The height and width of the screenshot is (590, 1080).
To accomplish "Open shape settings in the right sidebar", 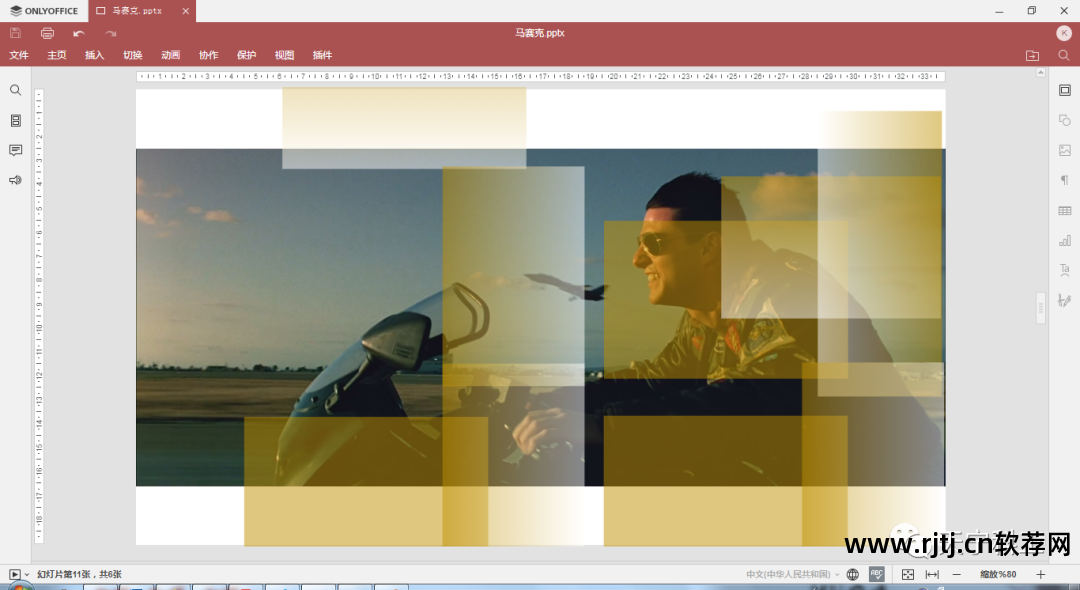I will tap(1065, 120).
